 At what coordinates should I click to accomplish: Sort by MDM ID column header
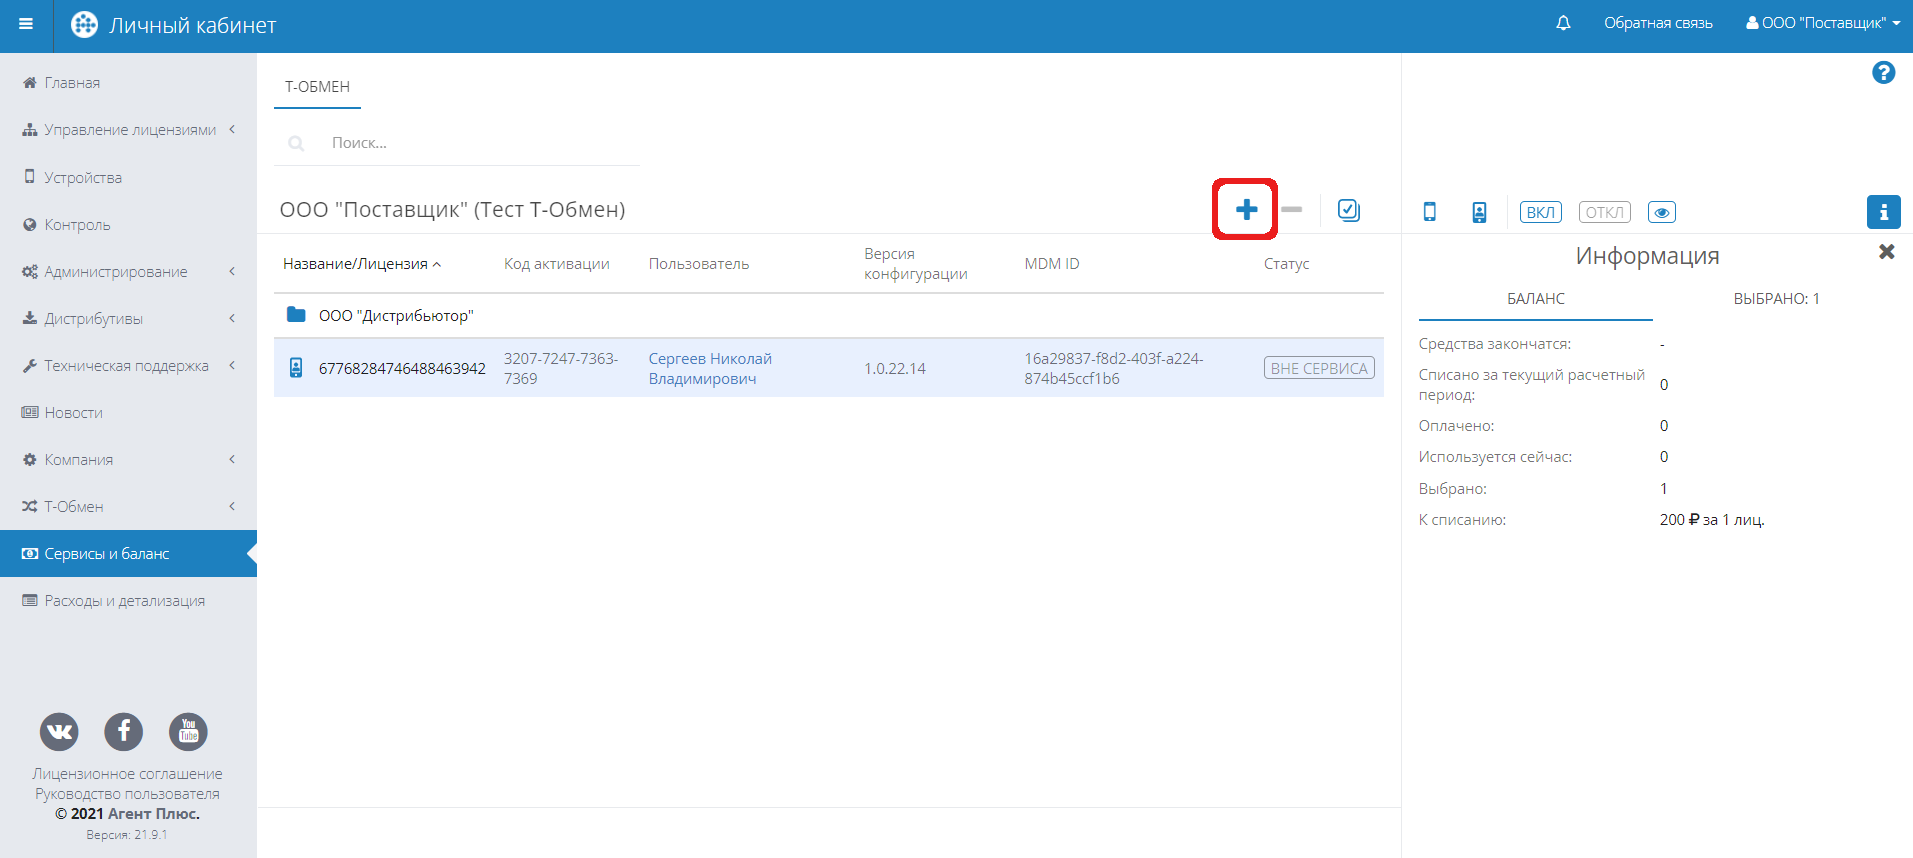point(1051,264)
